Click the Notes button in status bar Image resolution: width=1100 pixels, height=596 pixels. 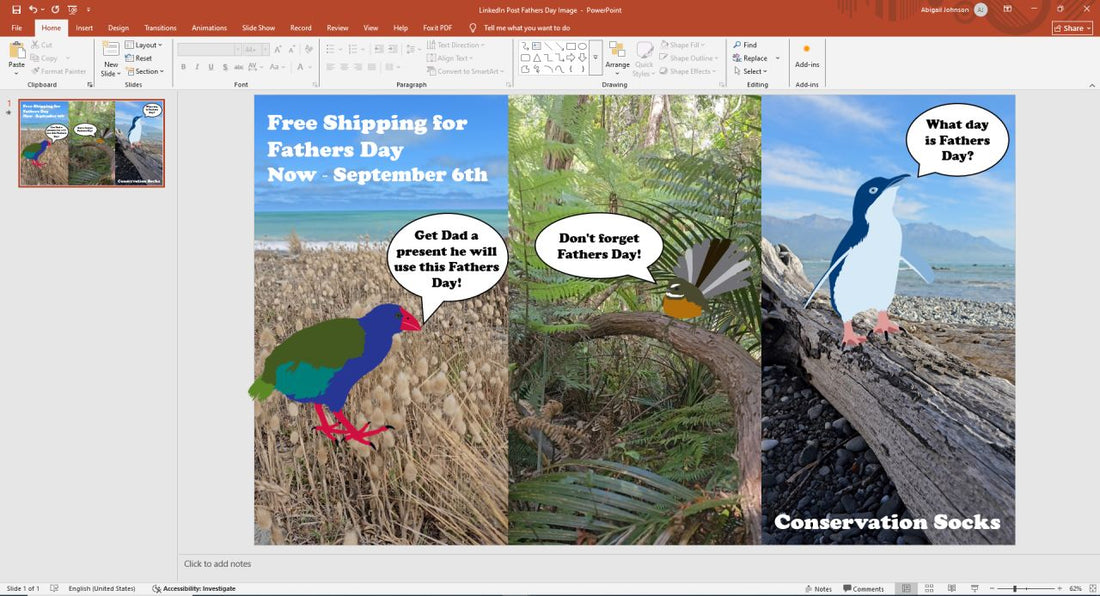point(818,589)
